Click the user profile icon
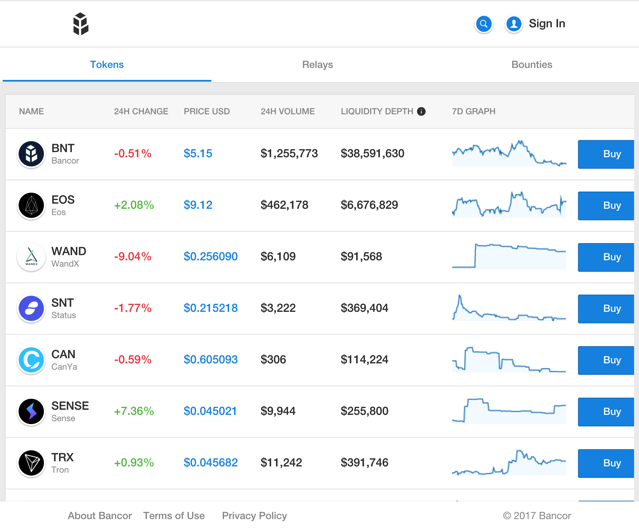The height and width of the screenshot is (528, 639). 514,24
